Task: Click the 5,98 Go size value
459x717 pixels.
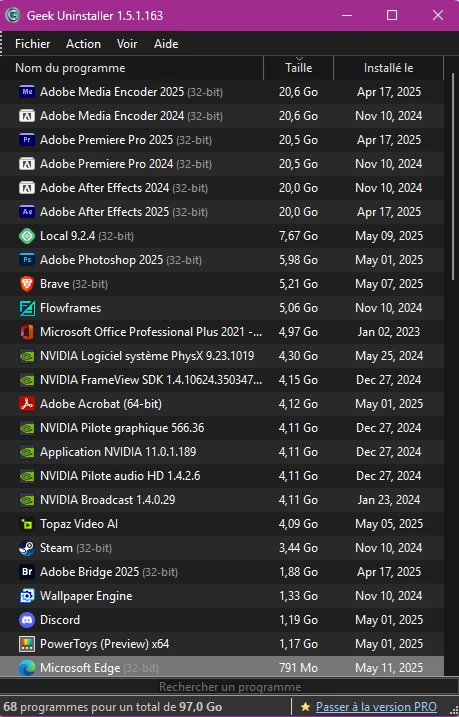Action: [298, 260]
